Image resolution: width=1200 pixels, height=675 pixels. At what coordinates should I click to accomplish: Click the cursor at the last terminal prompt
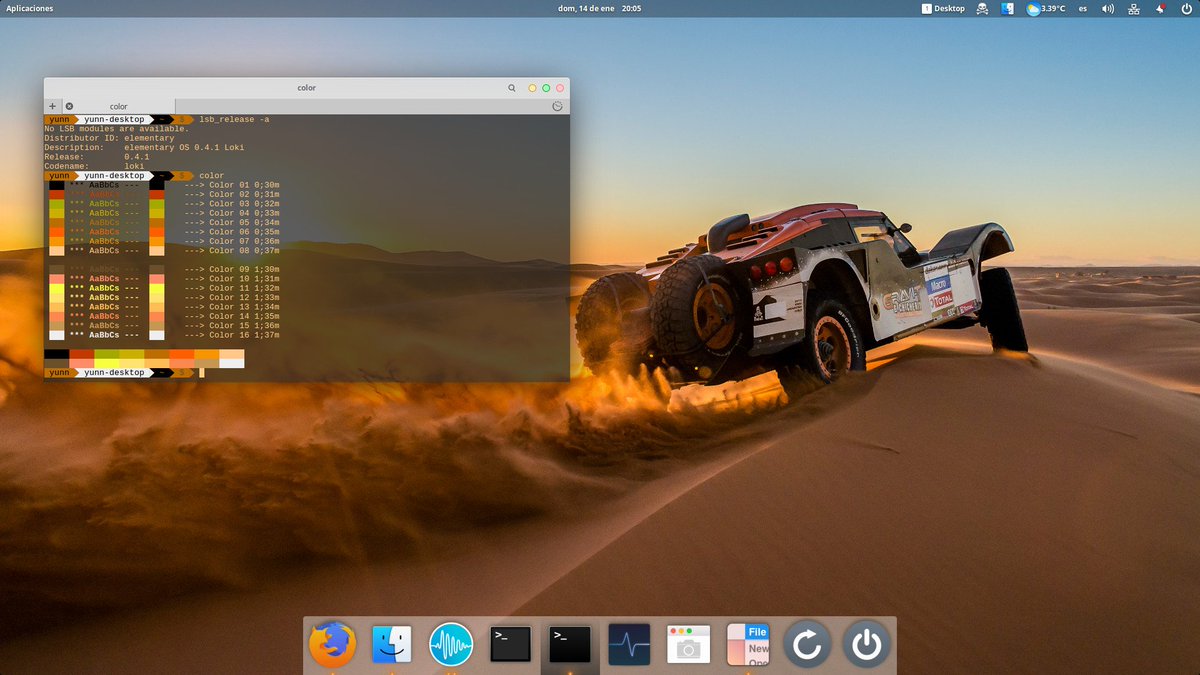pyautogui.click(x=201, y=373)
